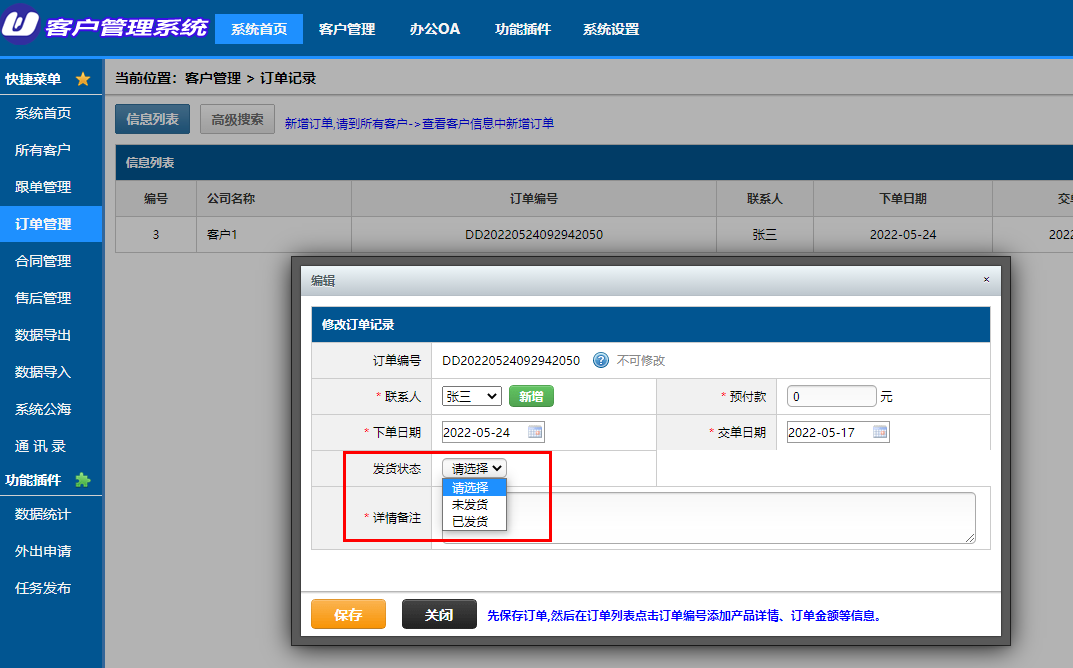Select the 请选择 option in list

click(x=474, y=487)
